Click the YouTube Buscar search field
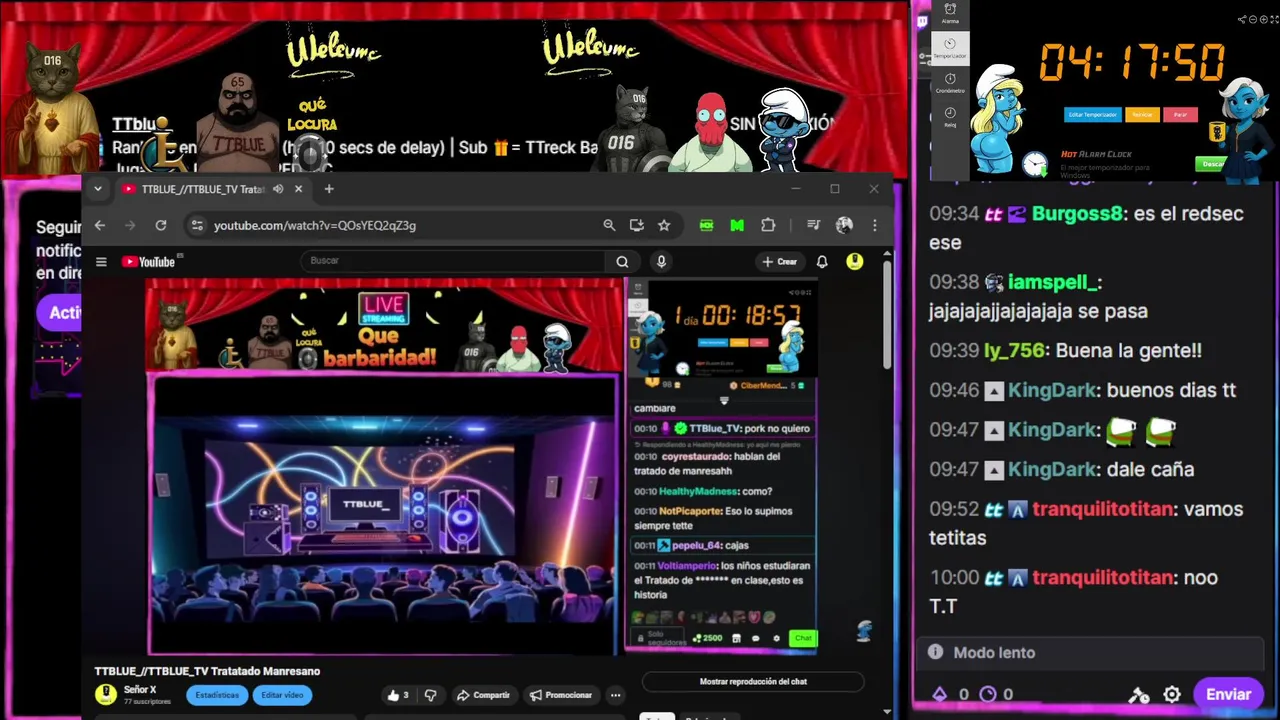1280x720 pixels. (x=452, y=261)
